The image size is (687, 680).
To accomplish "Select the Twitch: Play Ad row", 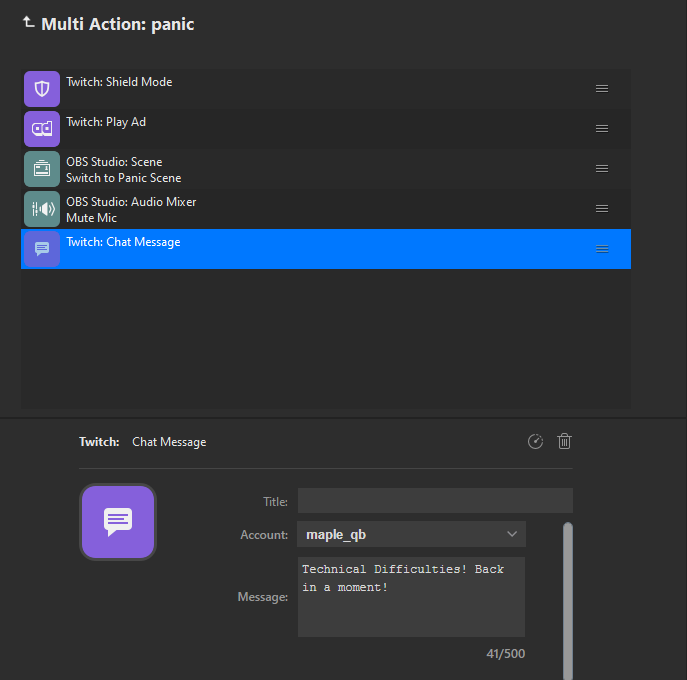I will [326, 129].
